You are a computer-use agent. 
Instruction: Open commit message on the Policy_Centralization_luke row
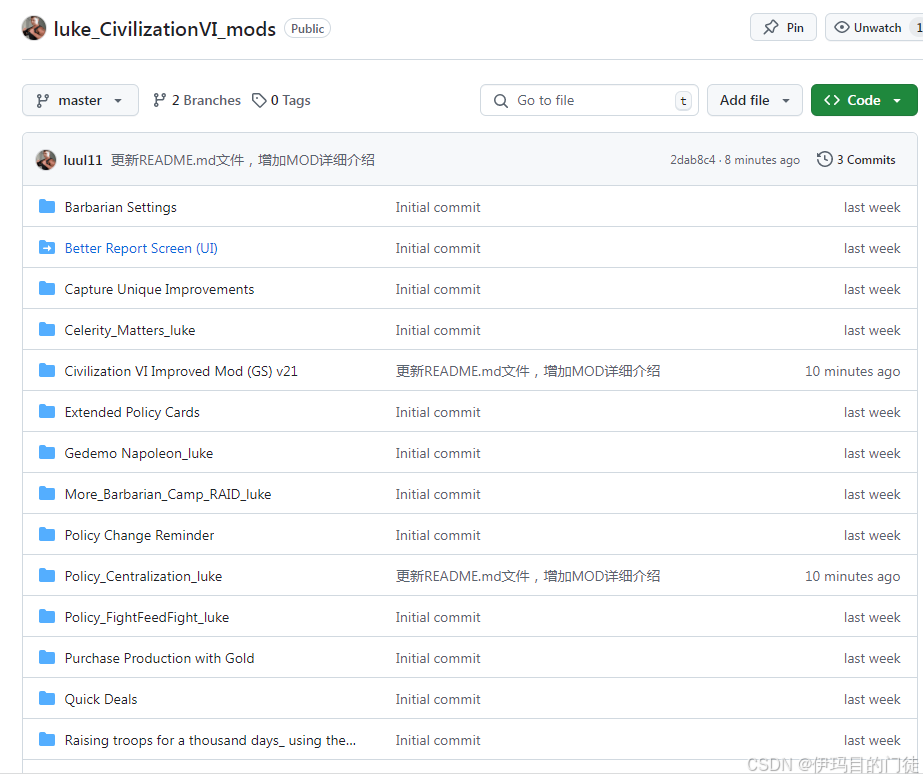tap(528, 576)
